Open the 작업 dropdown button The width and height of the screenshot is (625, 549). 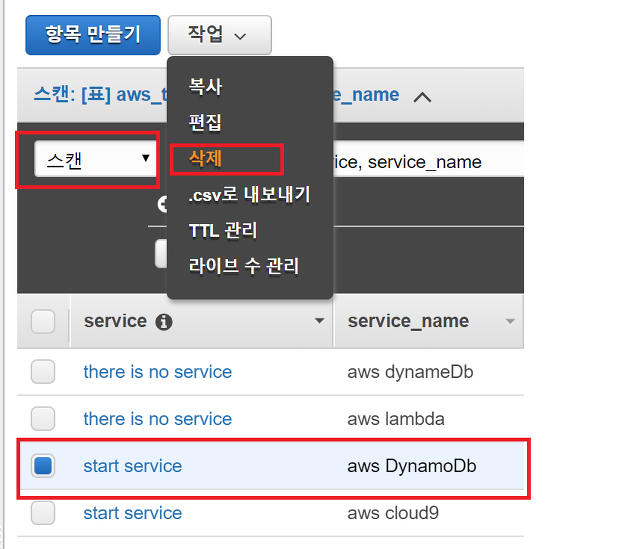pyautogui.click(x=220, y=35)
